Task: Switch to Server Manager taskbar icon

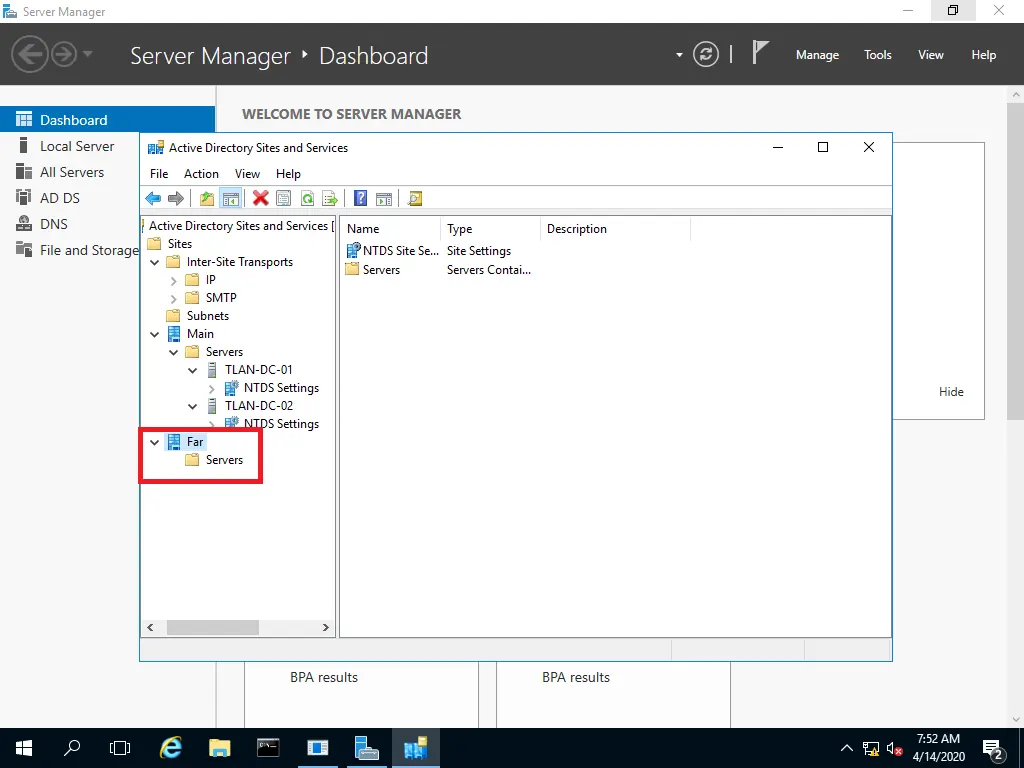Action: (366, 748)
